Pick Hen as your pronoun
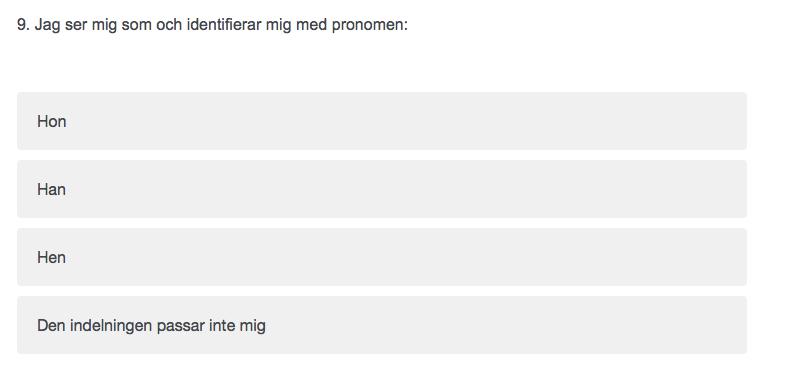 point(382,257)
